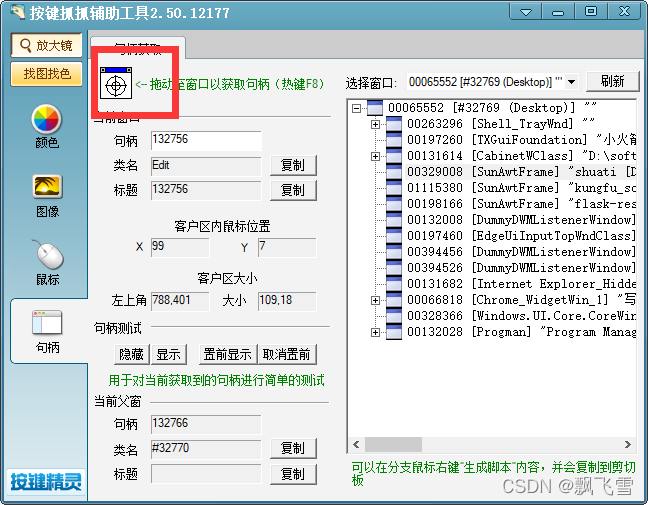Screen dimensions: 648x505
Task: Open the 颜色 color tool in sidebar
Action: [47, 126]
